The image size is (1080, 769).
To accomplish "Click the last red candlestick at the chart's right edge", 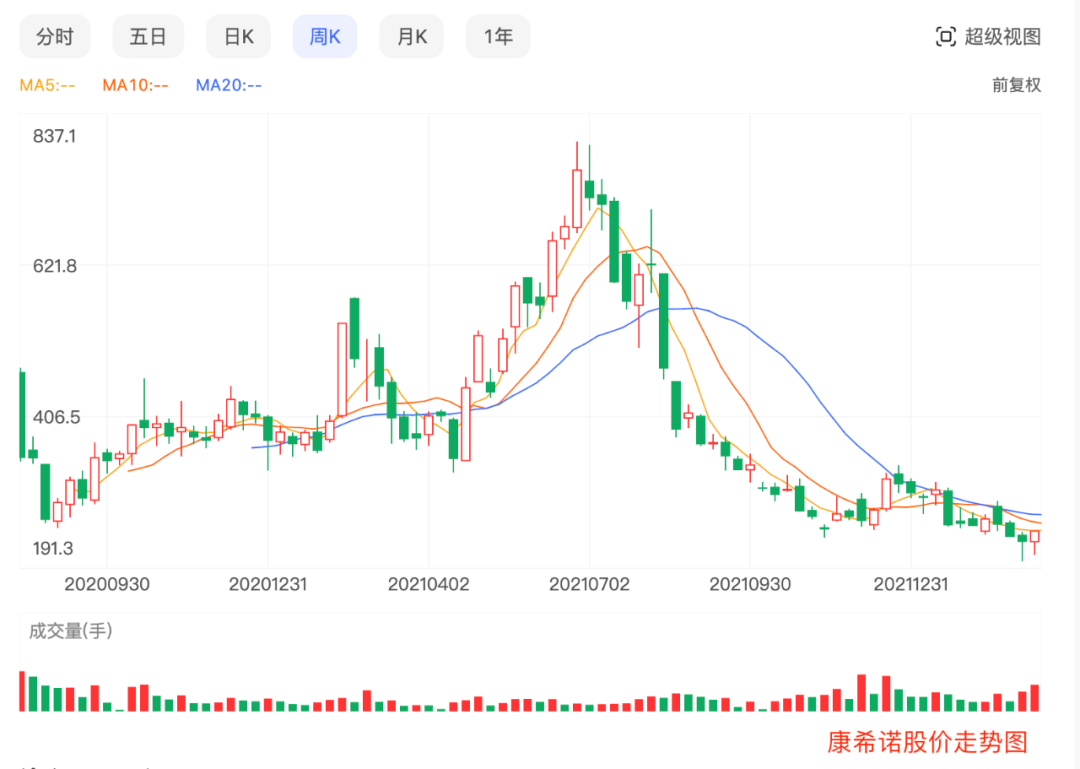I will [1035, 537].
